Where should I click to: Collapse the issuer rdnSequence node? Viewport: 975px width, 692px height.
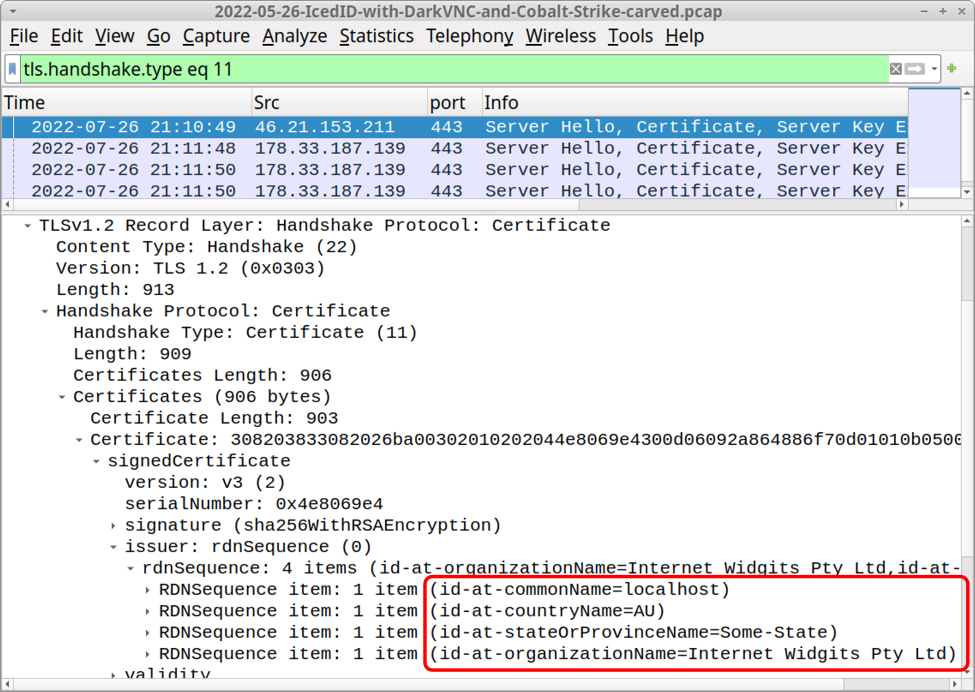[x=114, y=547]
